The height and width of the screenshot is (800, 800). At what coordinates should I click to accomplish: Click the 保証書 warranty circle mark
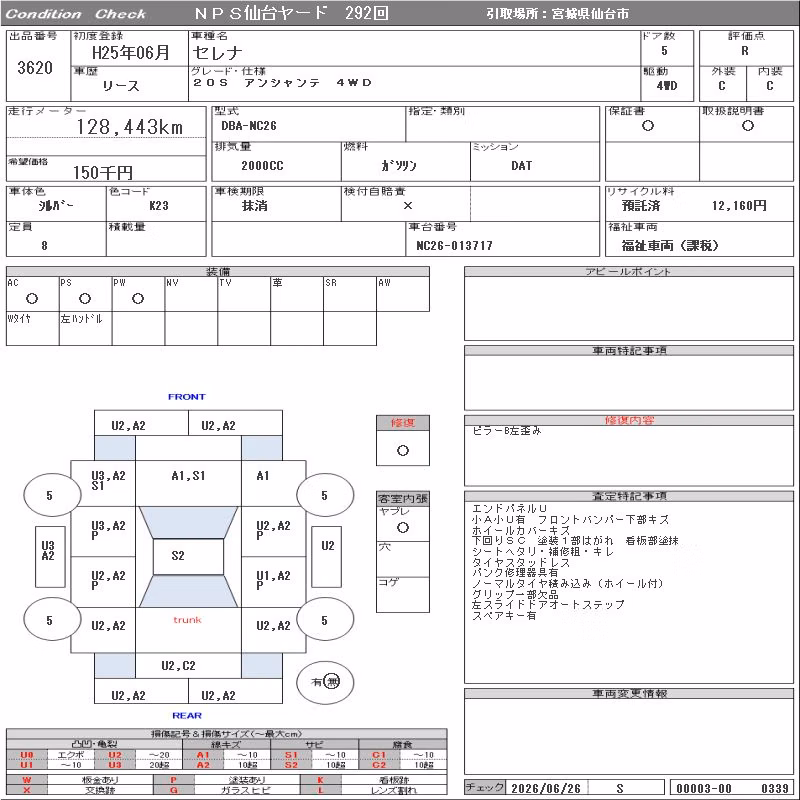(647, 126)
